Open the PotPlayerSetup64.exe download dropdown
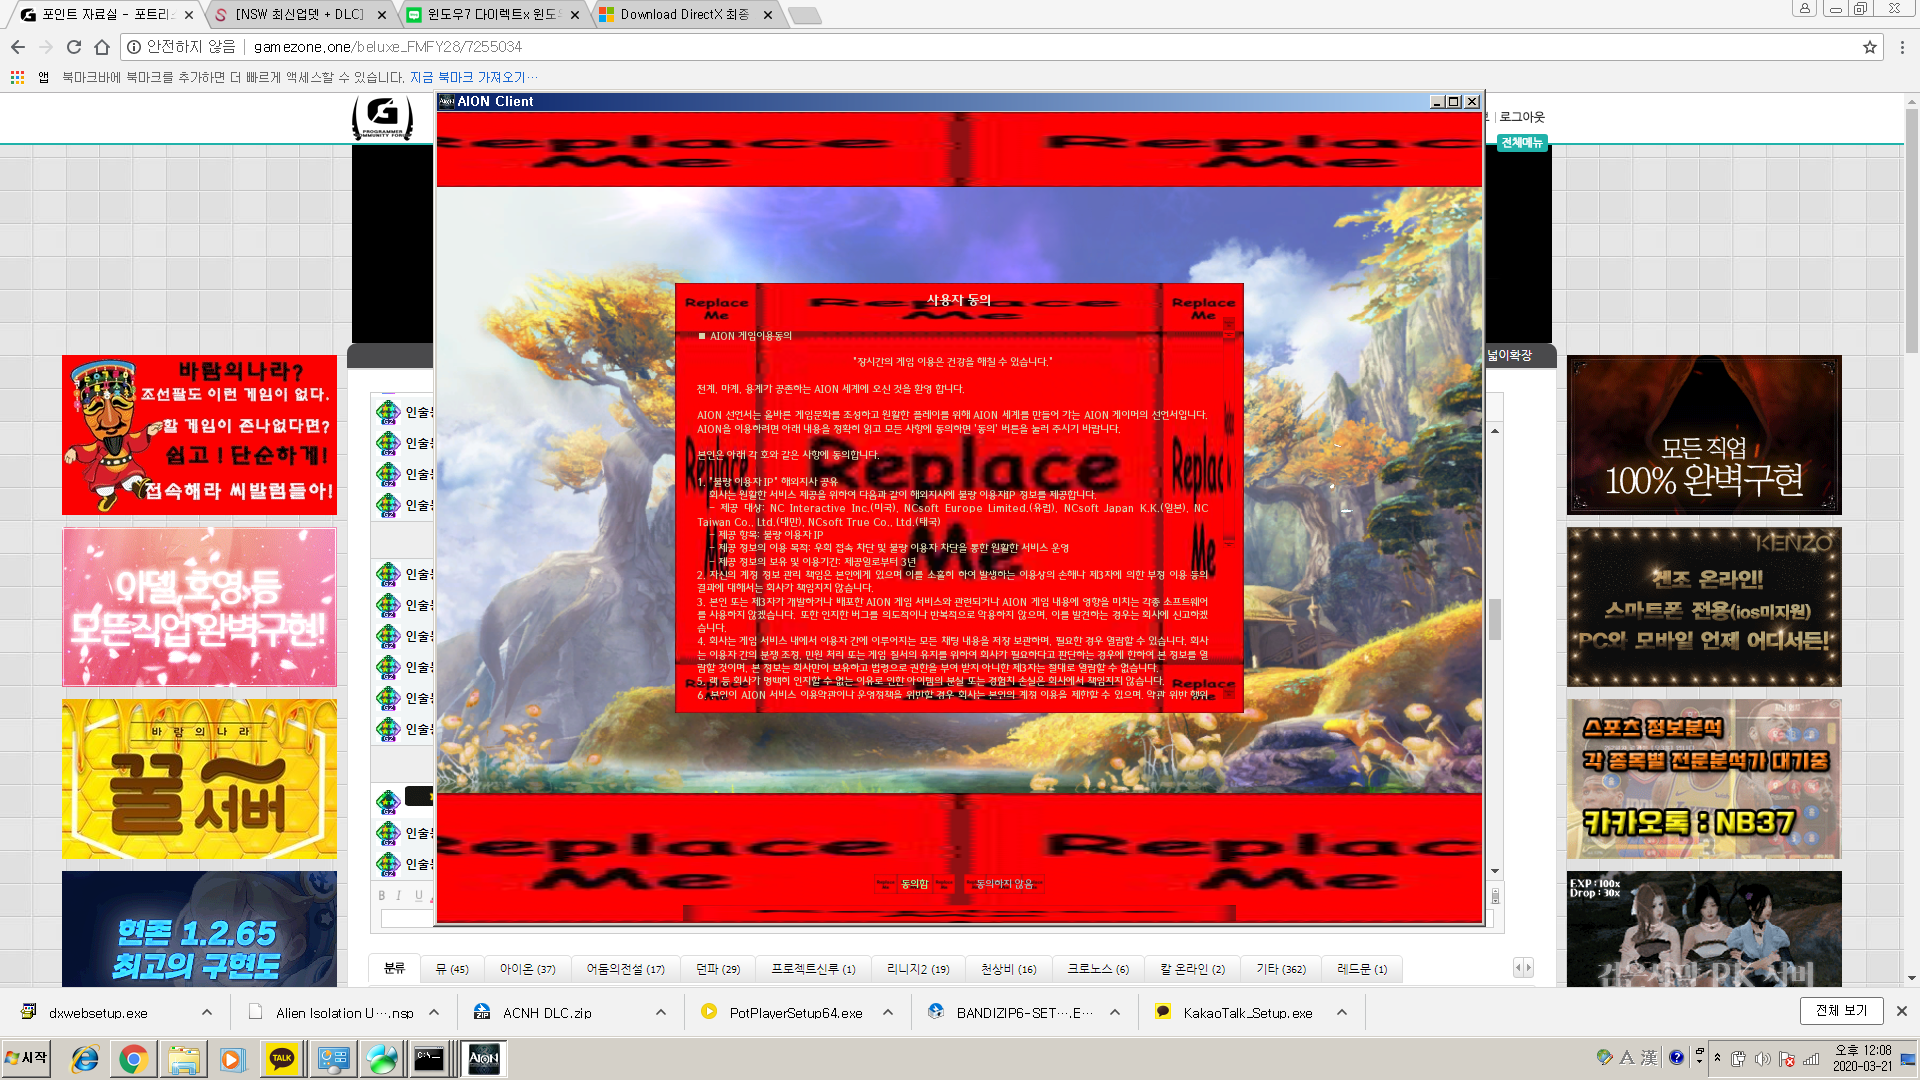This screenshot has width=1920, height=1080. point(887,1012)
